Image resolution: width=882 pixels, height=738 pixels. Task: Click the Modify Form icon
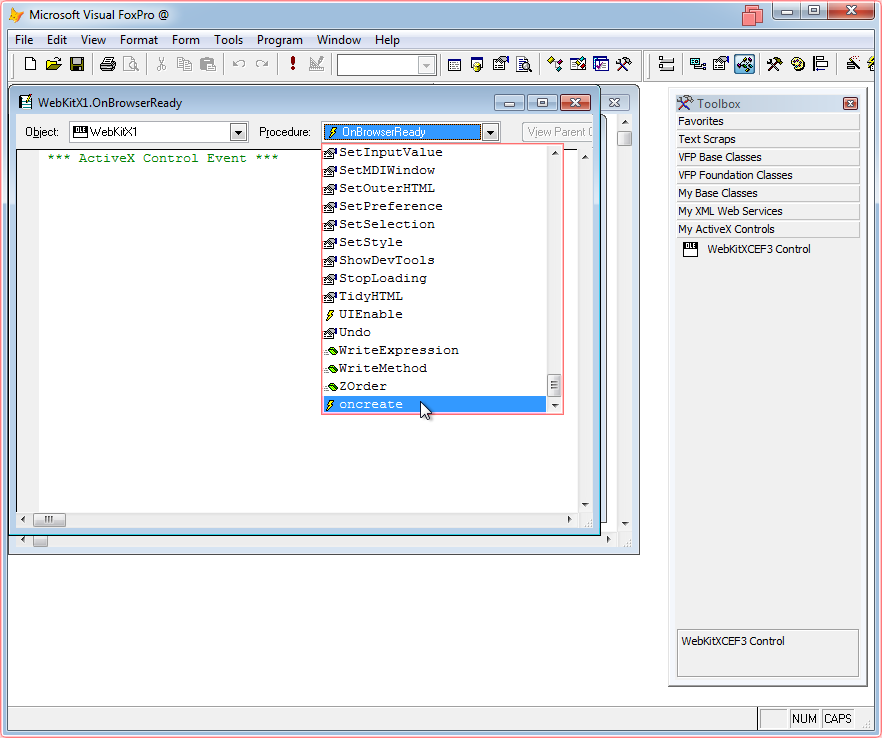[x=316, y=64]
